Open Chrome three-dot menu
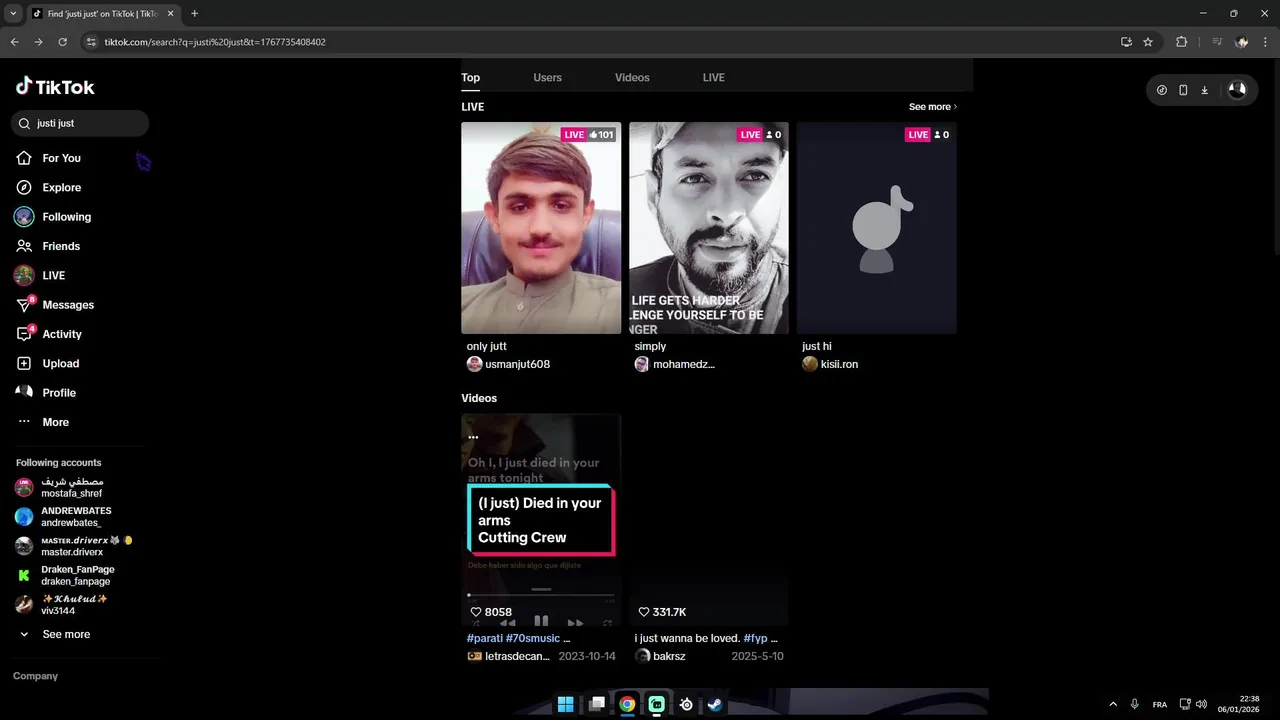This screenshot has width=1280, height=720. (1266, 42)
